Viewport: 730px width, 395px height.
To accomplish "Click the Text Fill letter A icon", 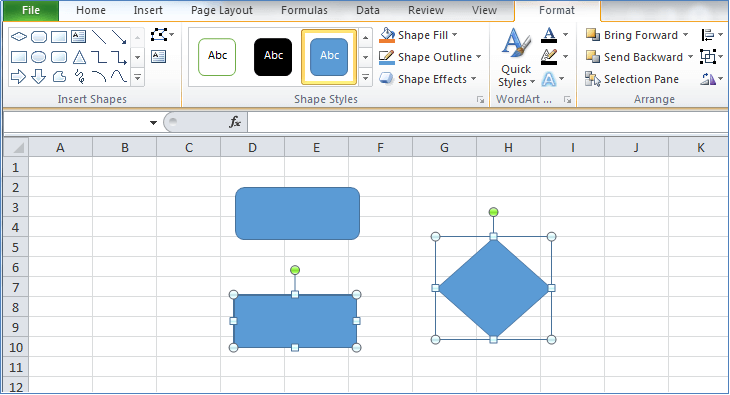I will click(549, 35).
